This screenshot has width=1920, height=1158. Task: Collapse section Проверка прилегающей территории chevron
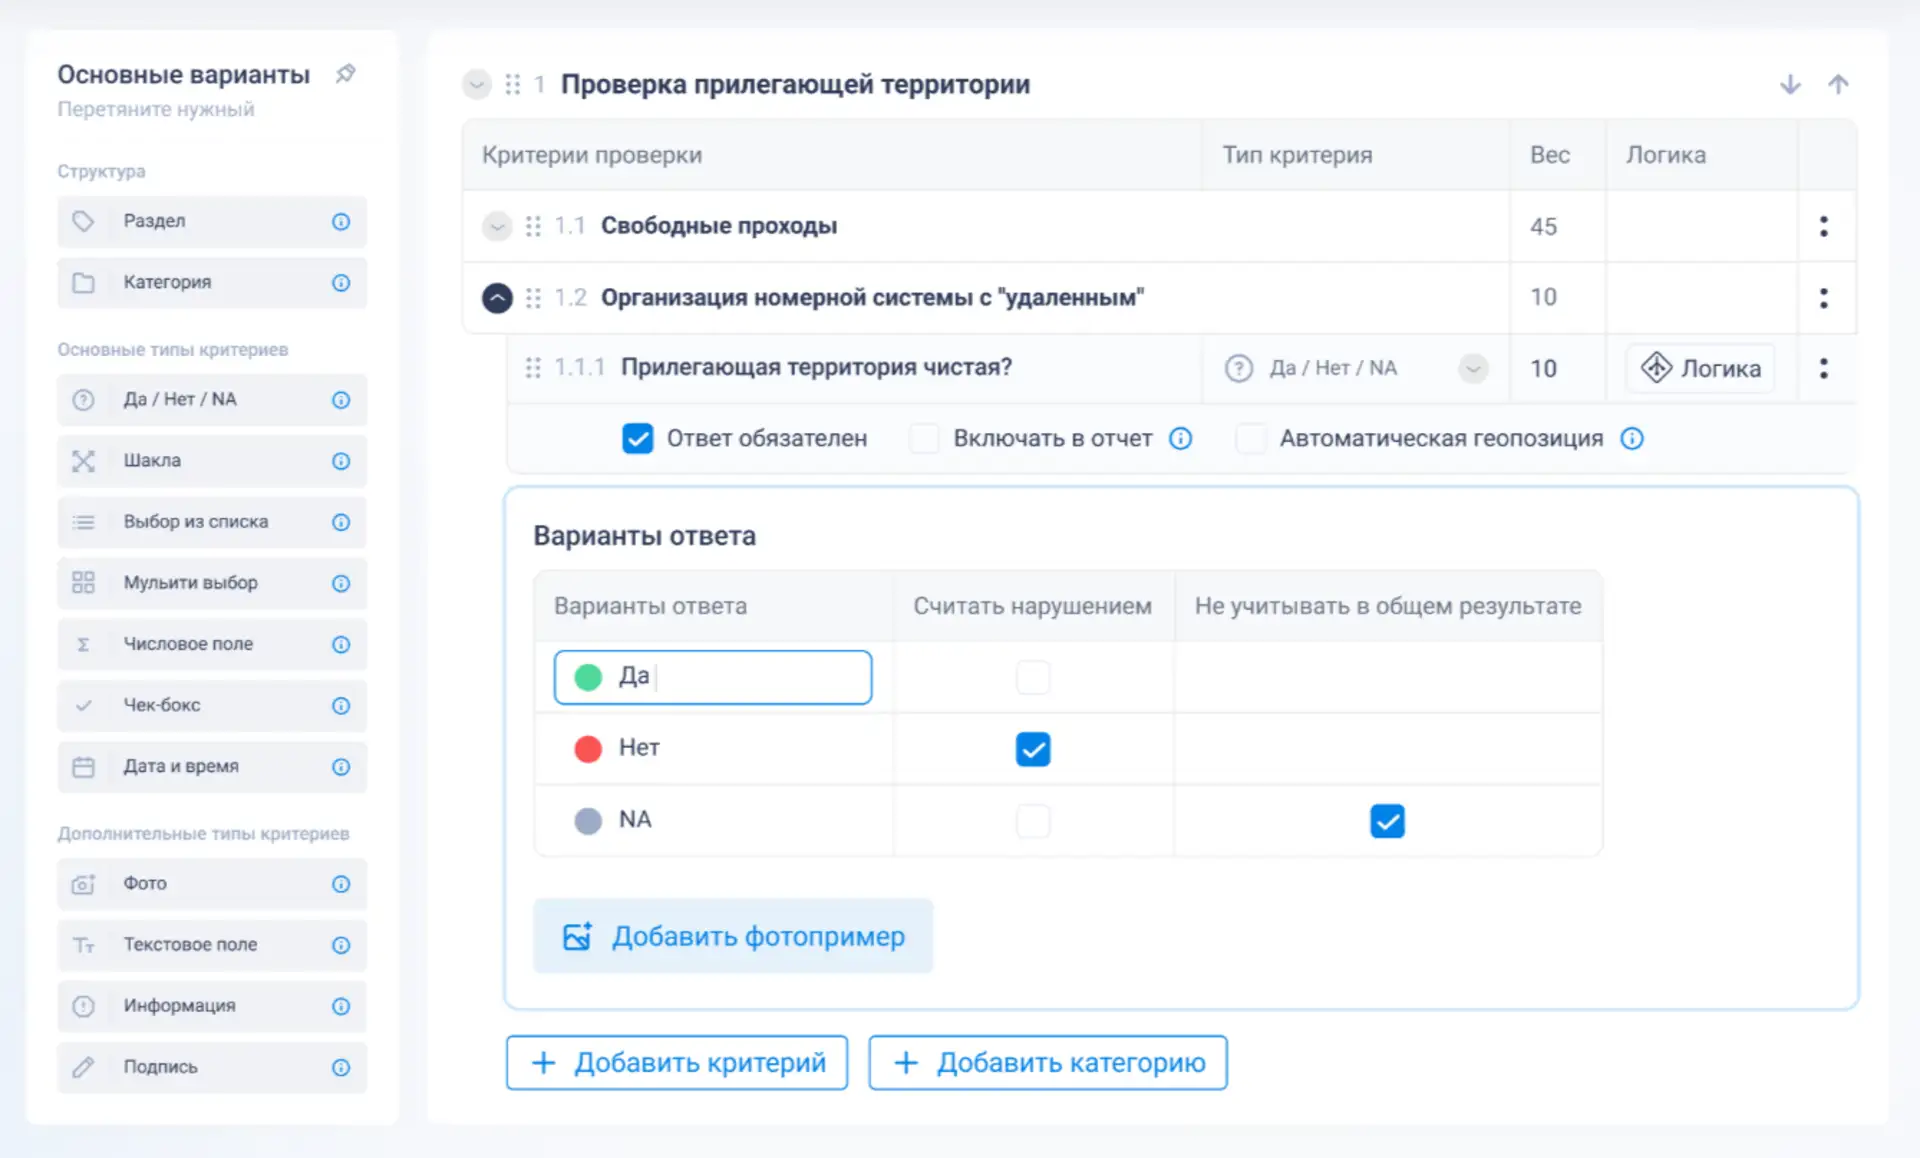pos(477,85)
